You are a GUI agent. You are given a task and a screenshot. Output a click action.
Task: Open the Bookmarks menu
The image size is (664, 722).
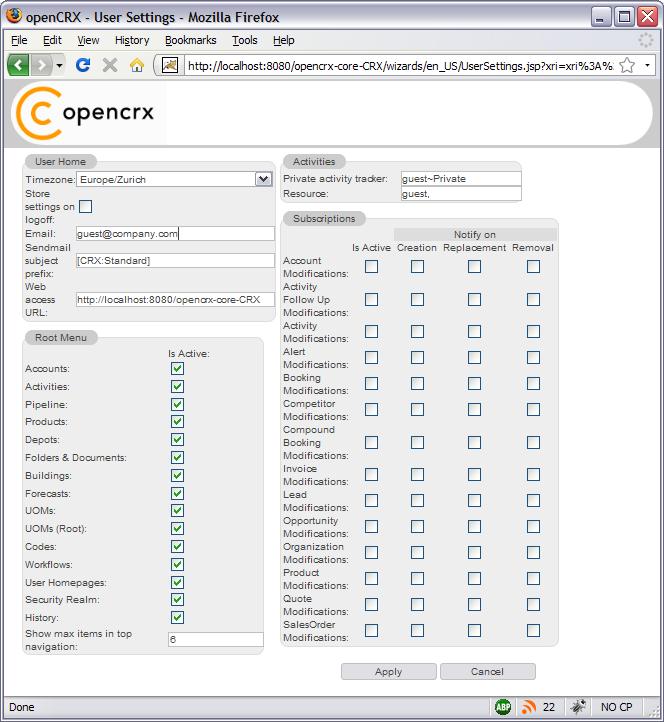(191, 41)
